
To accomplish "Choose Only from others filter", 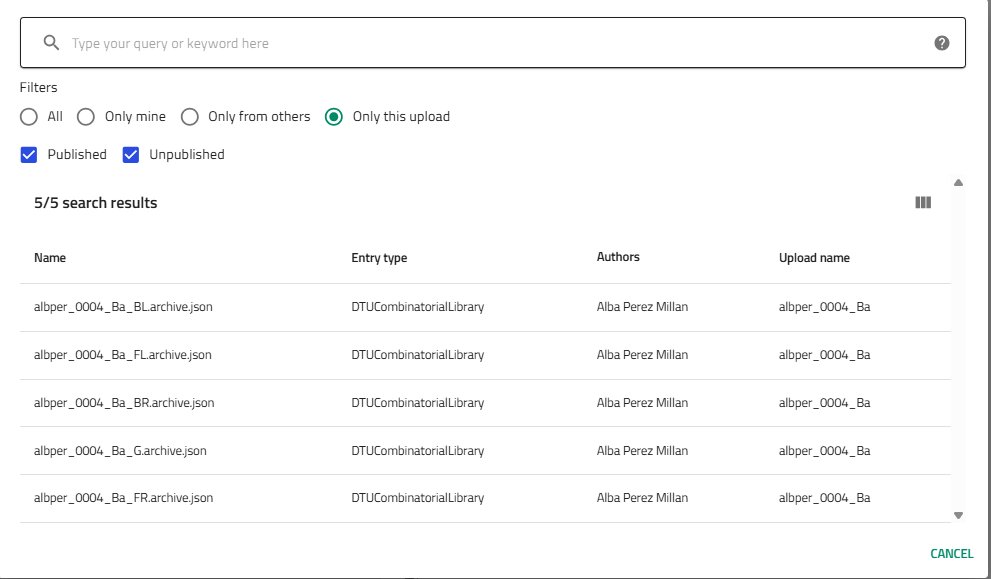I will [x=190, y=117].
